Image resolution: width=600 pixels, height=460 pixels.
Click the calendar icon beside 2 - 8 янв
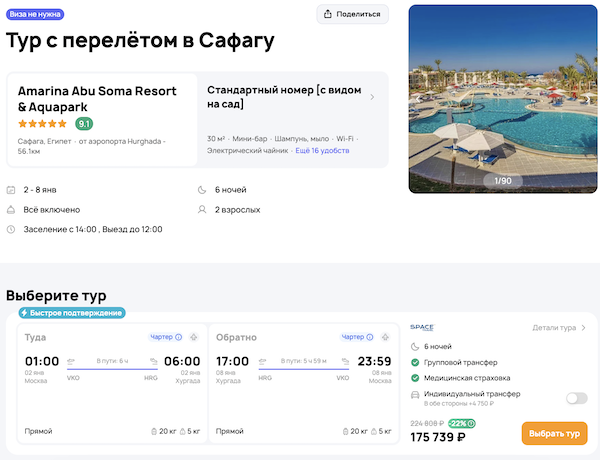pyautogui.click(x=11, y=190)
